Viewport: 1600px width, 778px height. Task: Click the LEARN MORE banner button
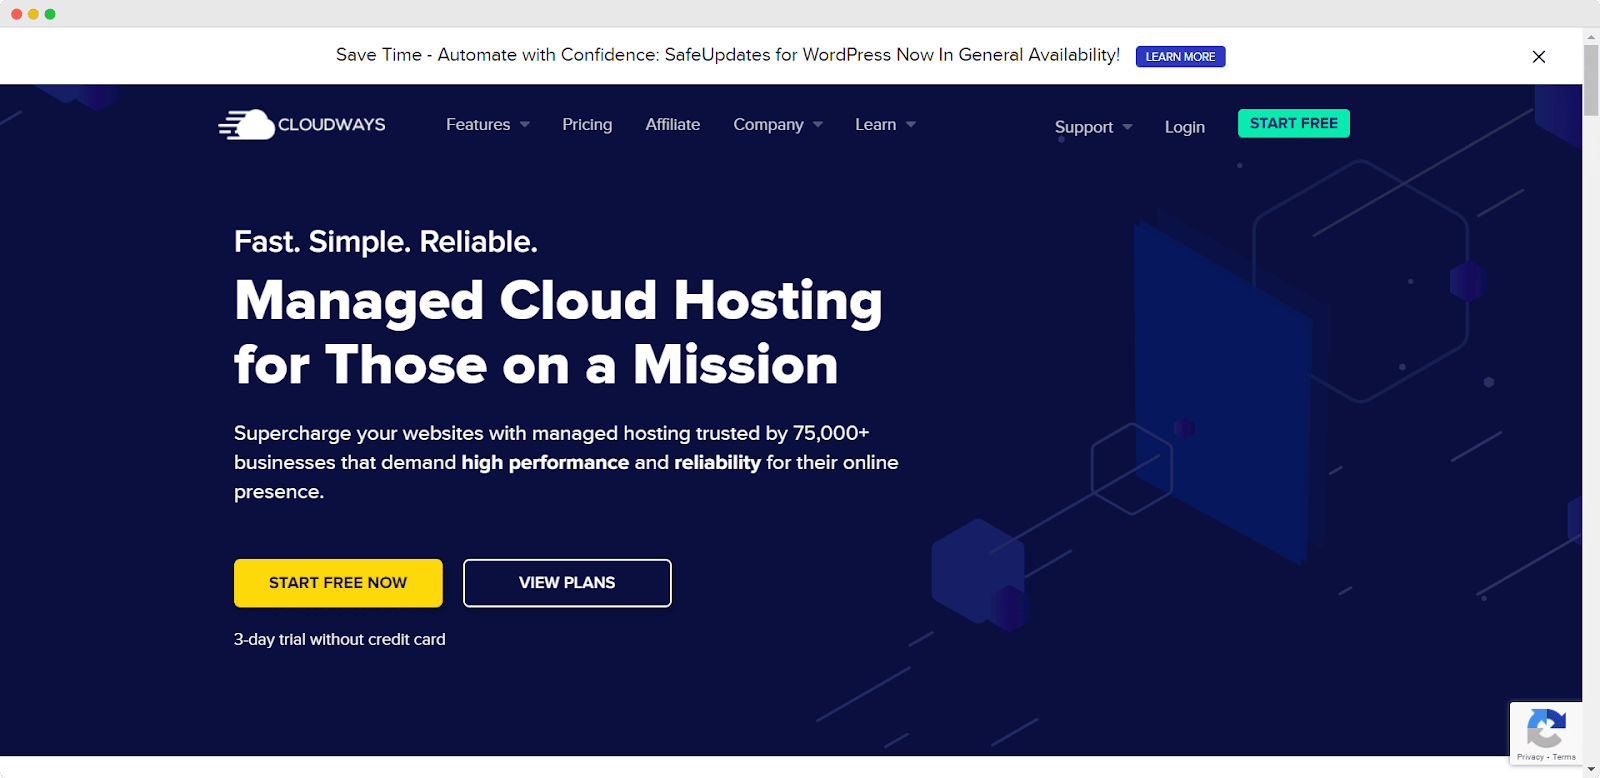1180,57
